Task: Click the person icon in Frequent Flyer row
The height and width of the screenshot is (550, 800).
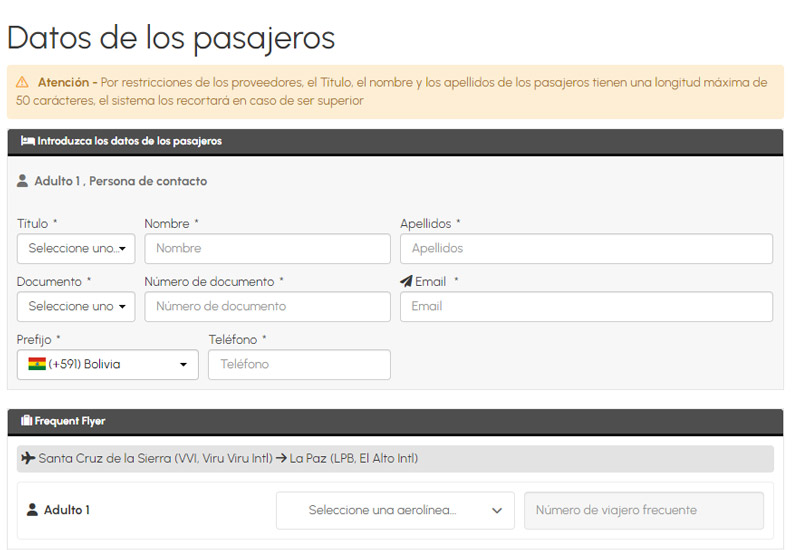Action: 32,510
